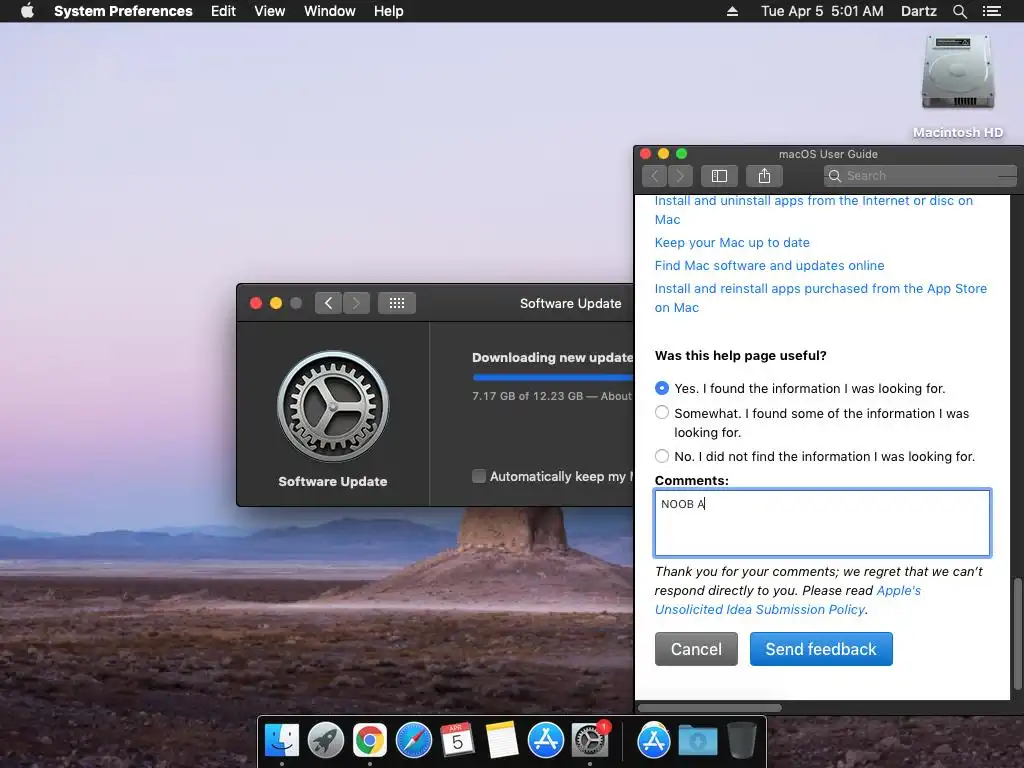Select 'Somewhat. I found some' radio option
Viewport: 1024px width, 768px height.
[x=662, y=413]
